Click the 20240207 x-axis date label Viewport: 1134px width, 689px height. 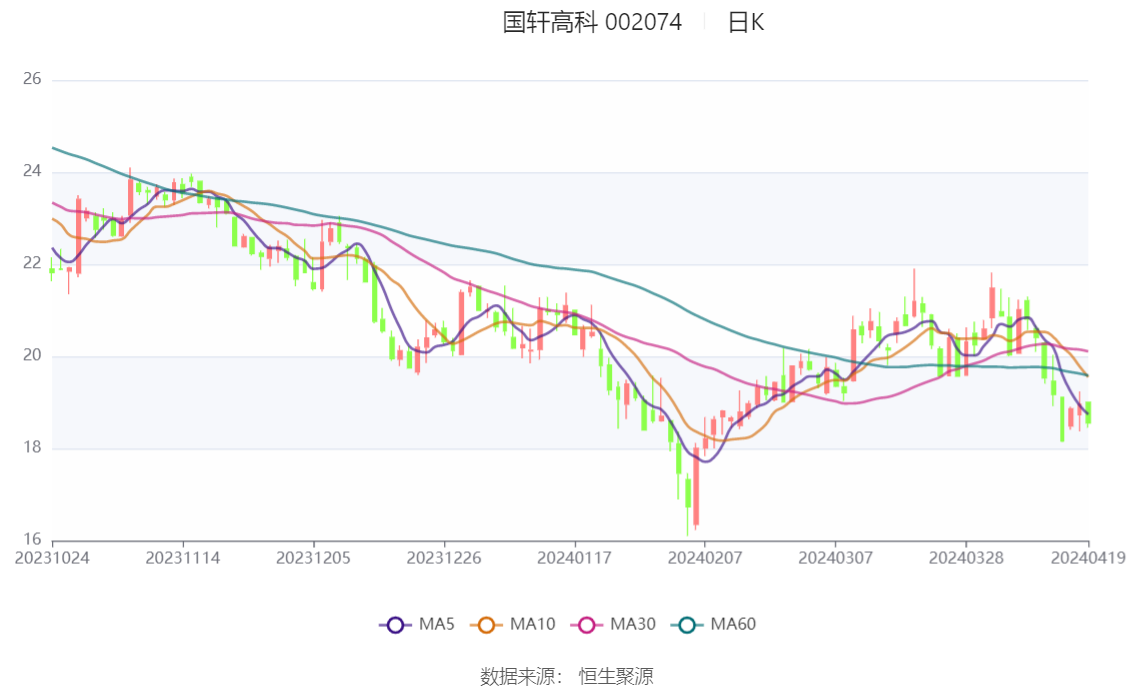[704, 558]
